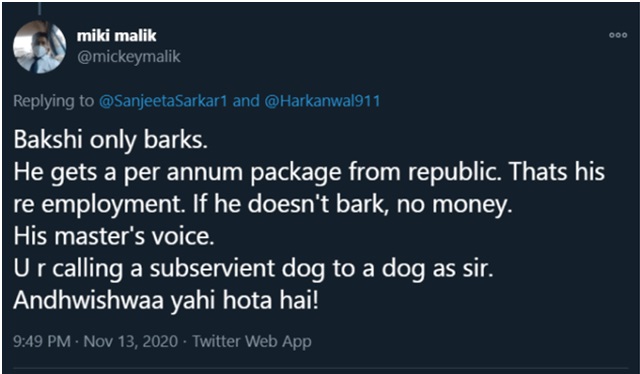Open the @SanjeetaSarkar1 mention
This screenshot has height=374, width=640.
(x=163, y=101)
